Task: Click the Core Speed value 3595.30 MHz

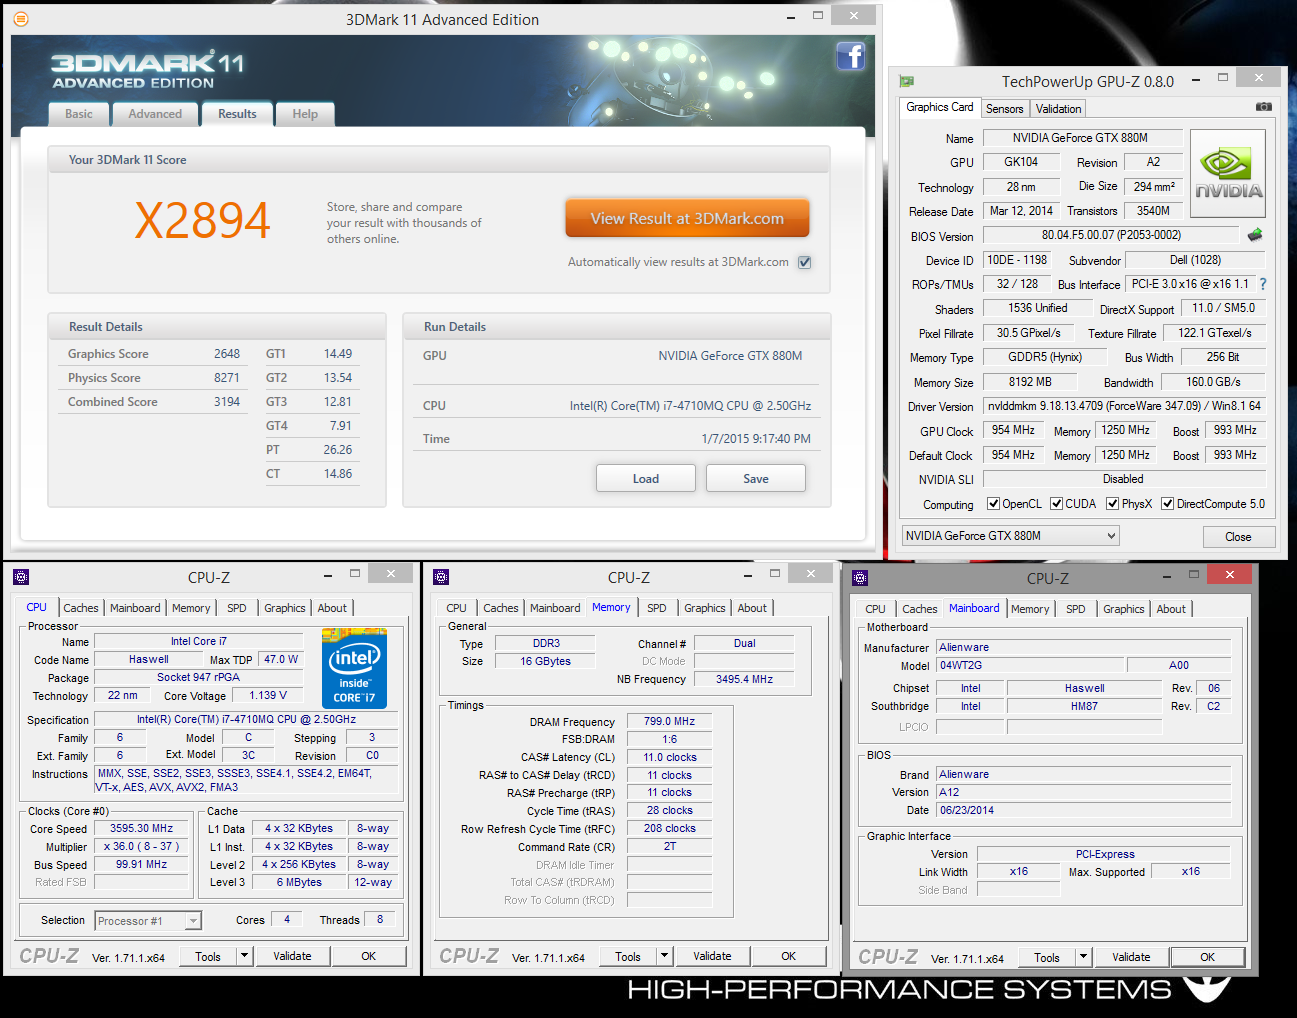Action: 141,829
